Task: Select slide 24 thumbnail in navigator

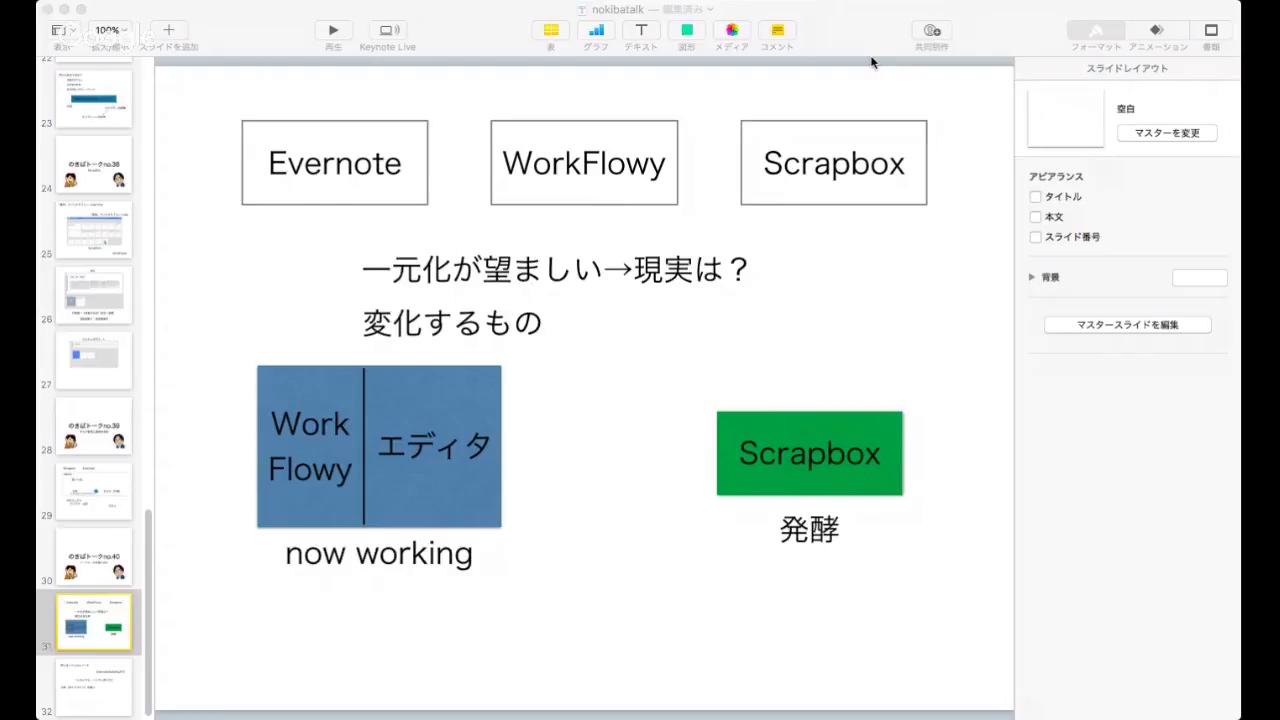Action: coord(94,165)
